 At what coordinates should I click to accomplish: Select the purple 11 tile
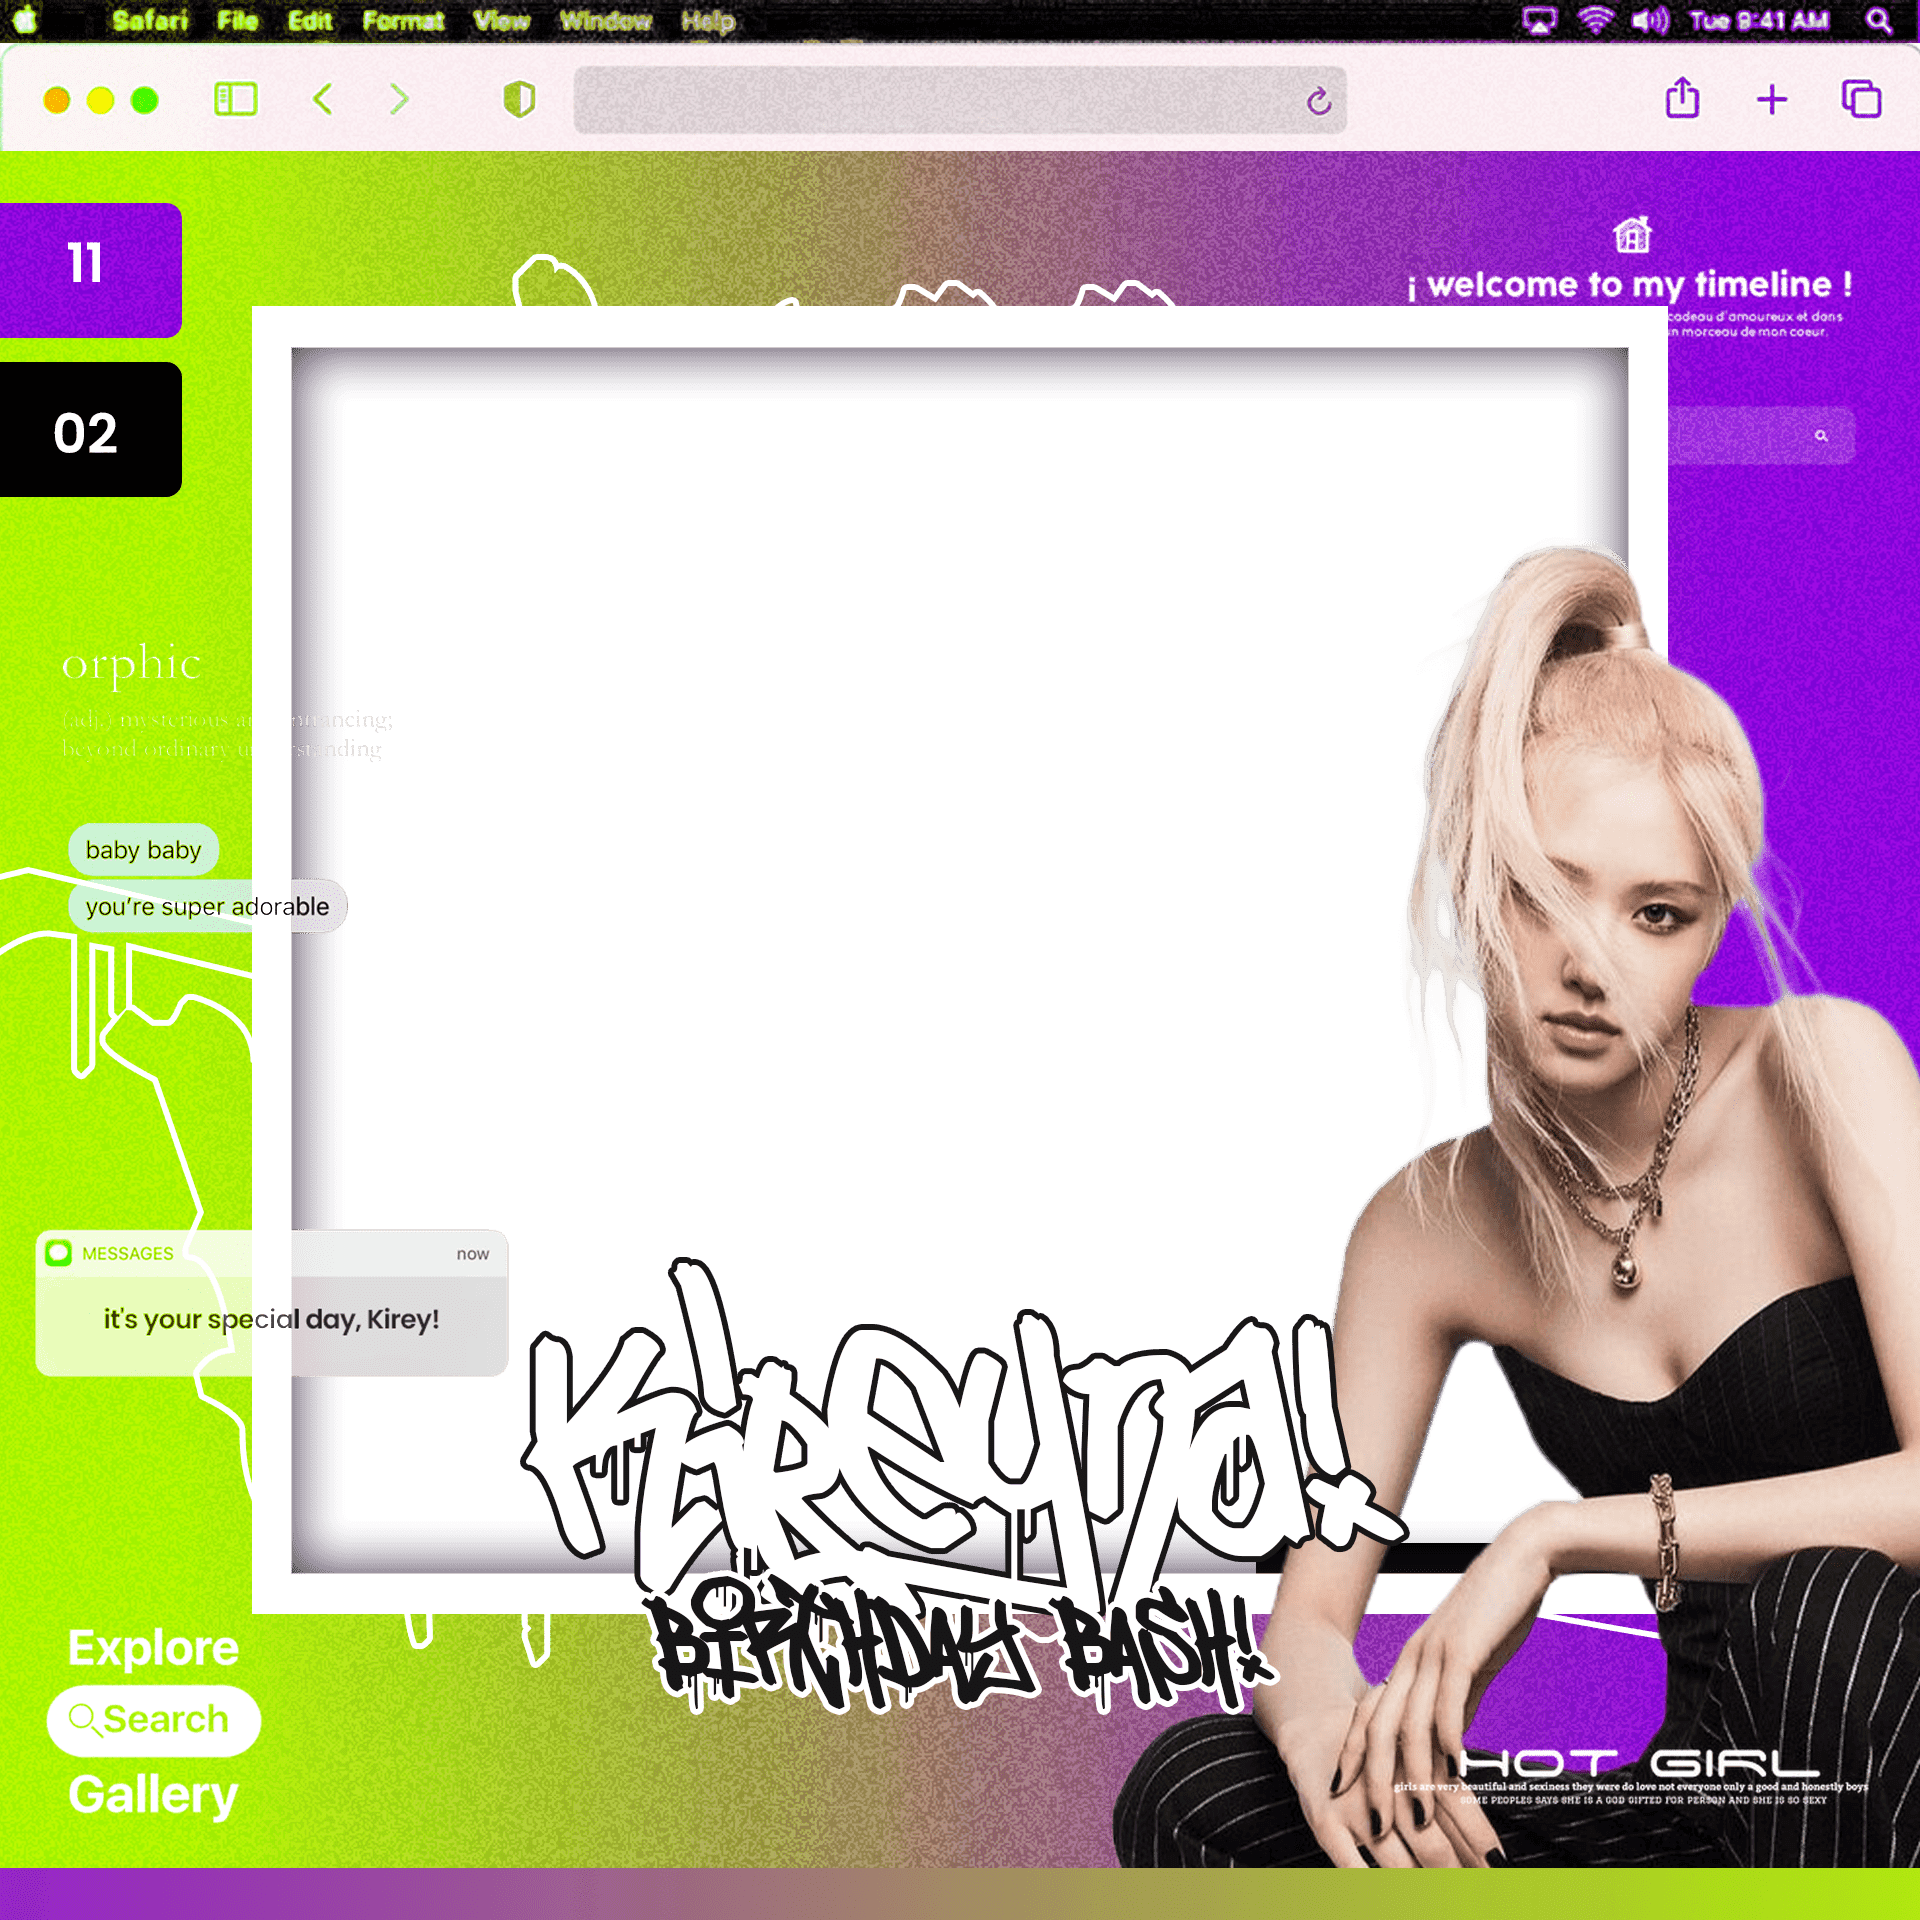90,270
